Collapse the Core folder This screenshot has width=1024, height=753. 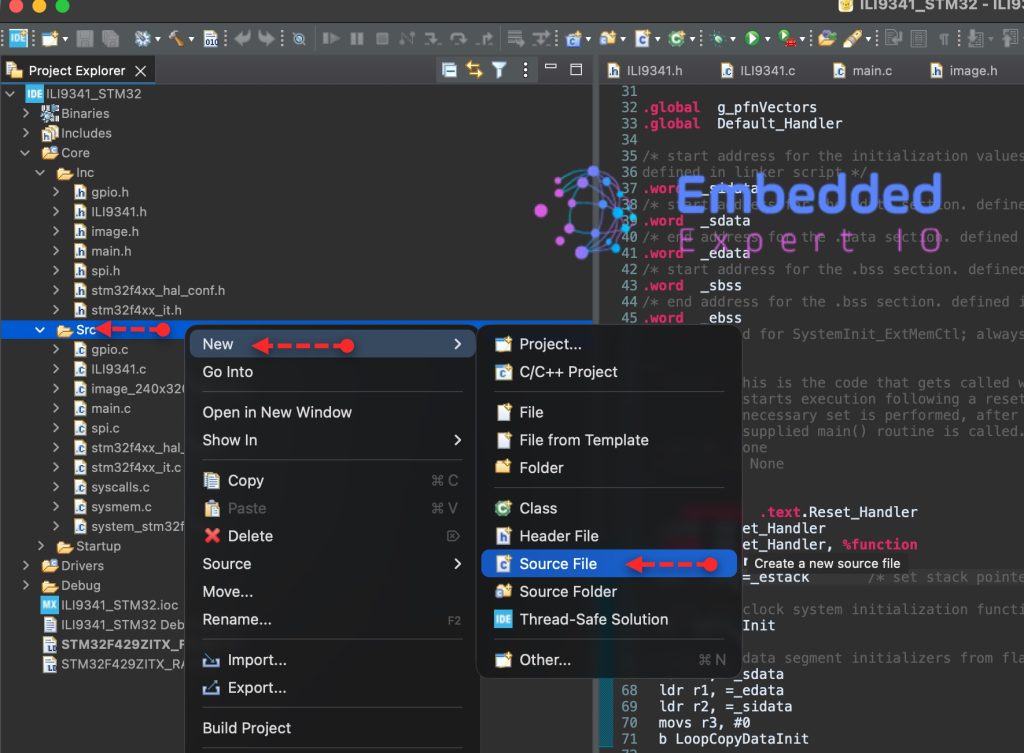coord(26,153)
